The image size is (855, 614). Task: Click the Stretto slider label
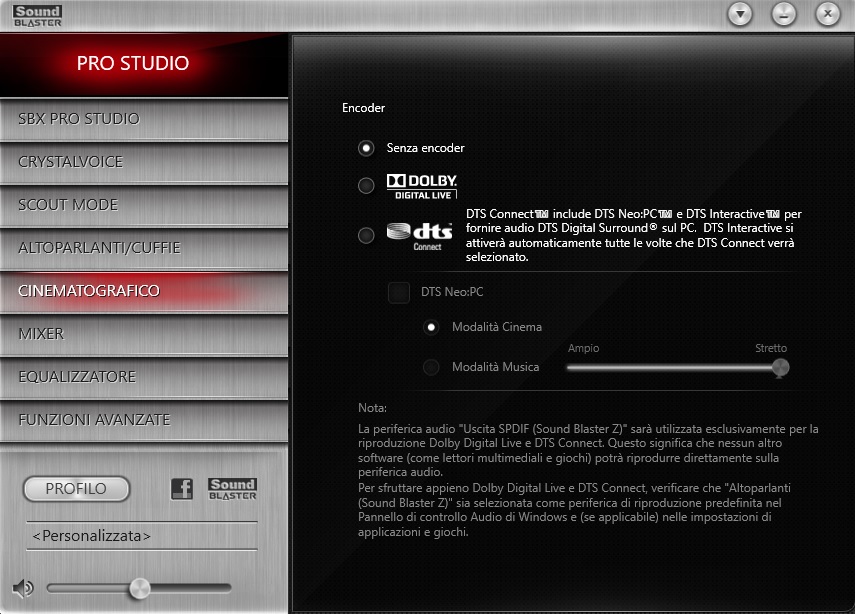(x=770, y=348)
